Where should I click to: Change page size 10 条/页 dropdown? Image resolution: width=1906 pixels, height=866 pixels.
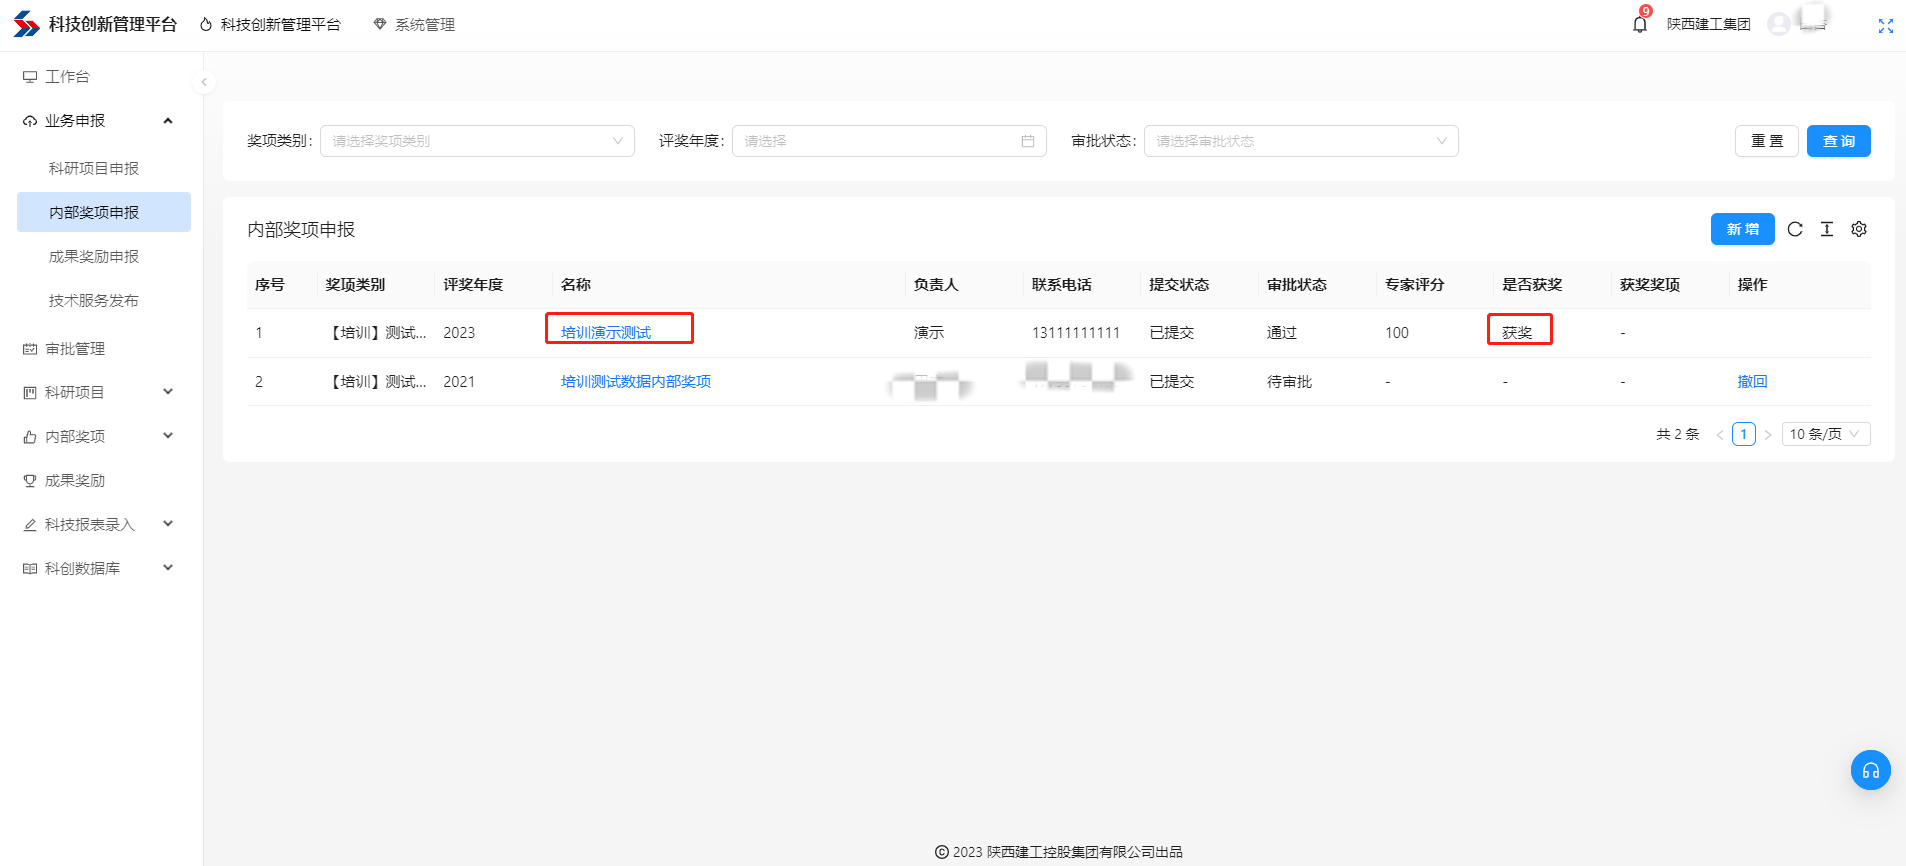click(1825, 434)
